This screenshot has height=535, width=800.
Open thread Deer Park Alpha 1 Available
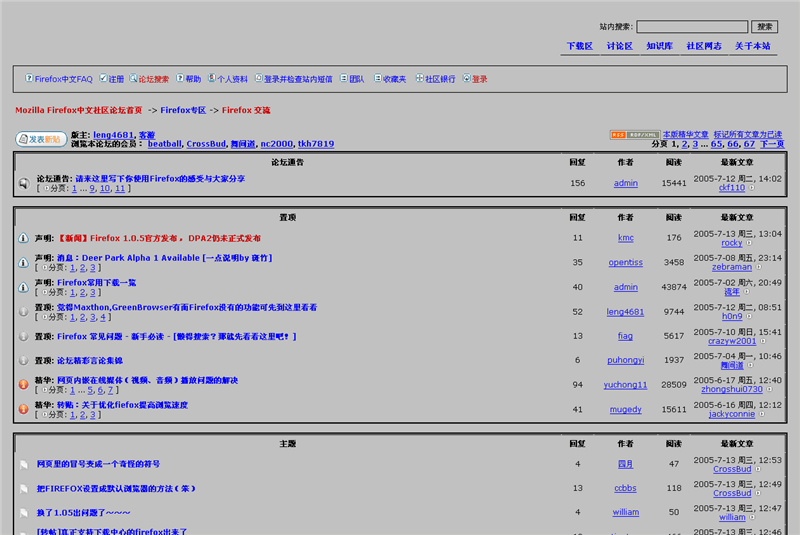click(165, 258)
